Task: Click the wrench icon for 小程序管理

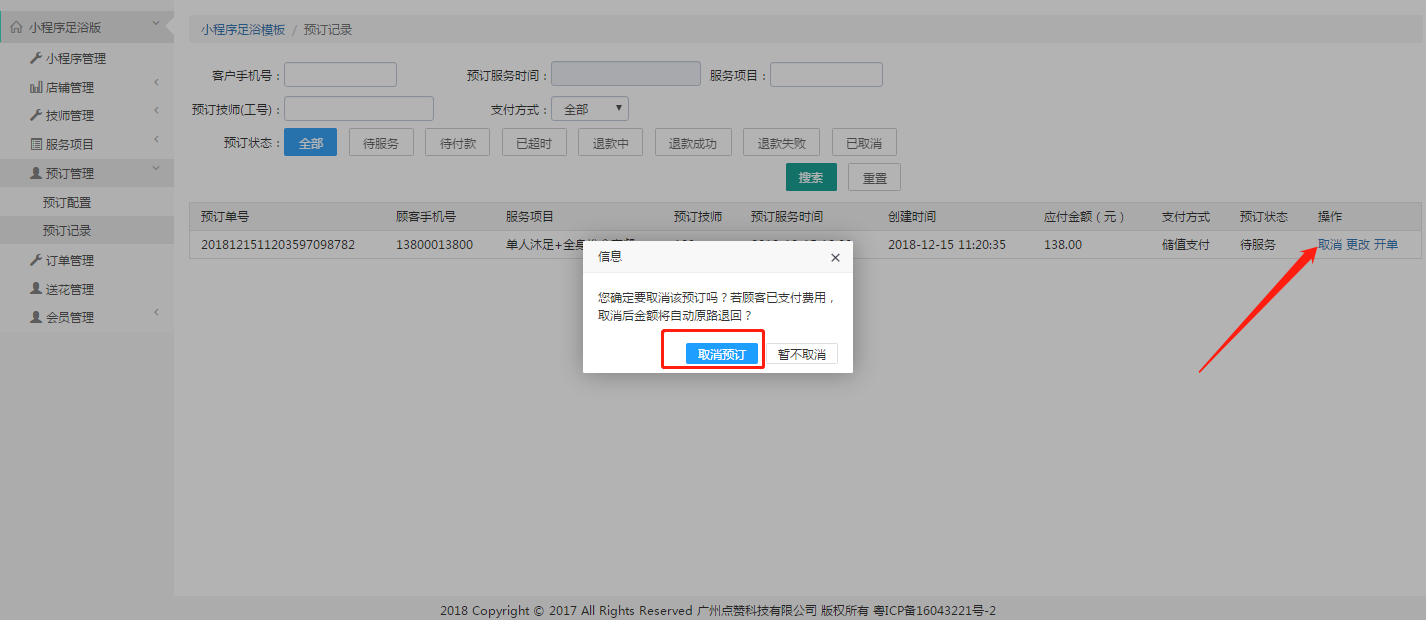Action: [36, 58]
